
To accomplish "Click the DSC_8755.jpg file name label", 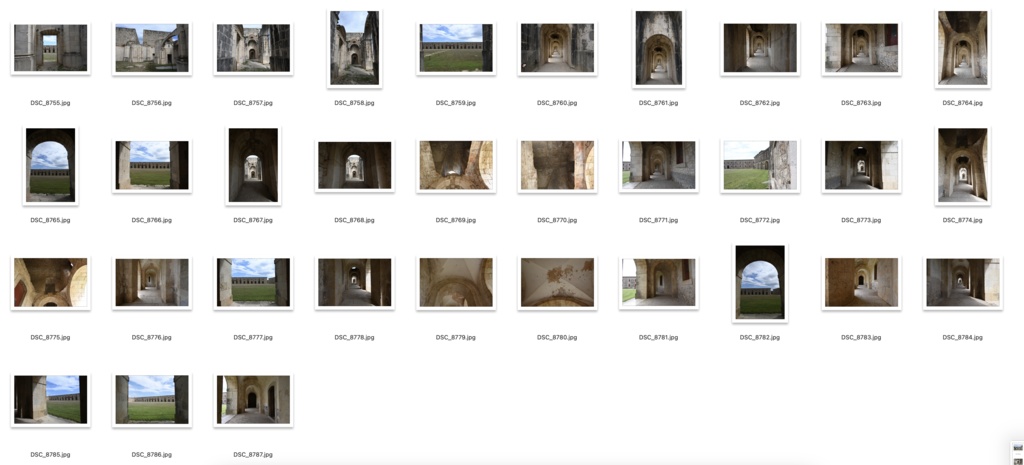I will (50, 103).
